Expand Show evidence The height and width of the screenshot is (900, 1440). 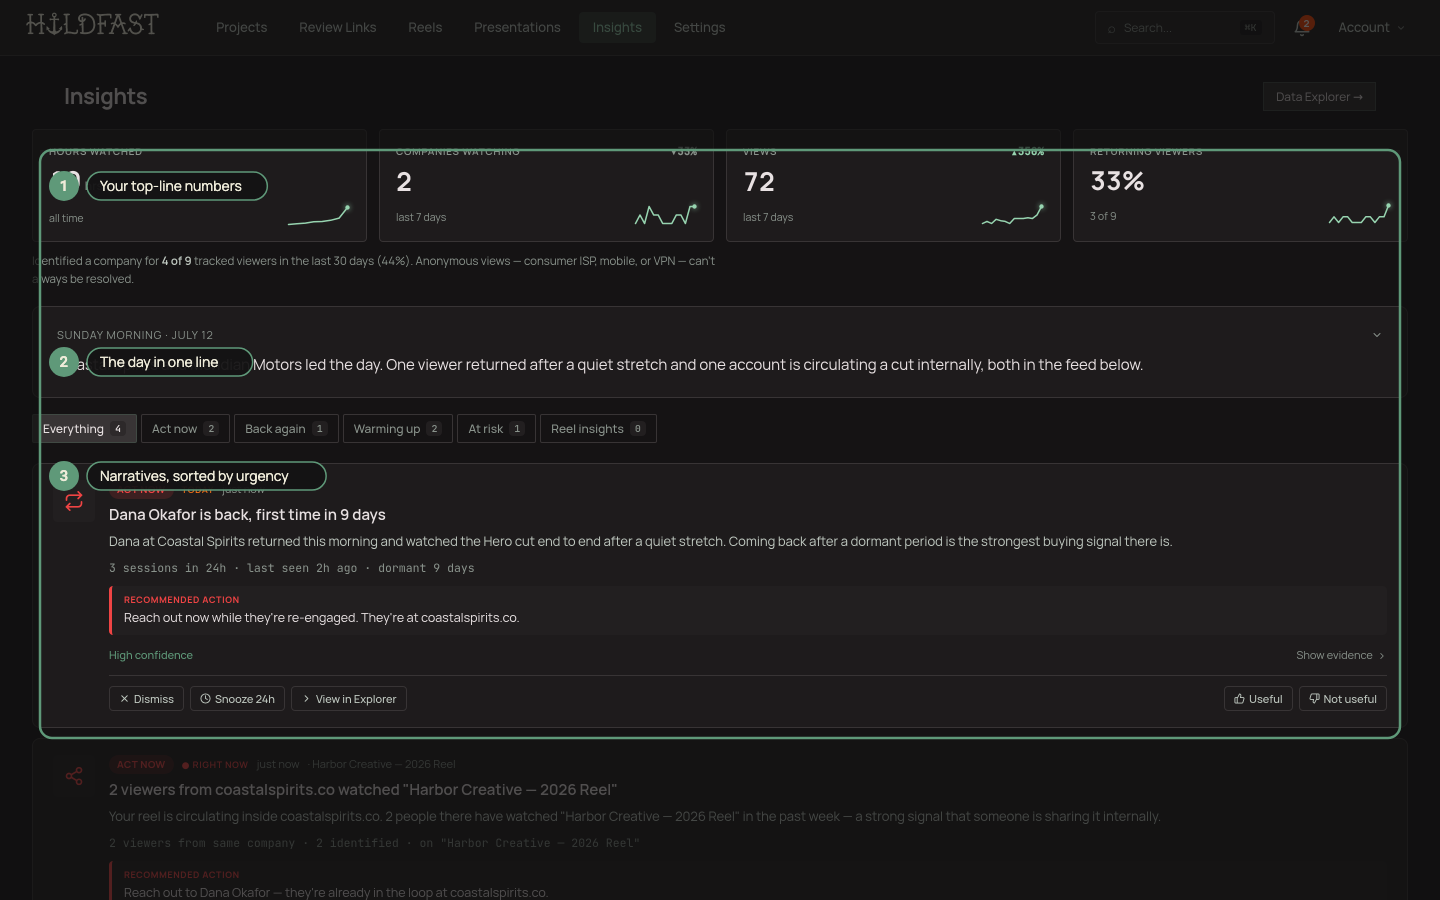coord(1340,656)
